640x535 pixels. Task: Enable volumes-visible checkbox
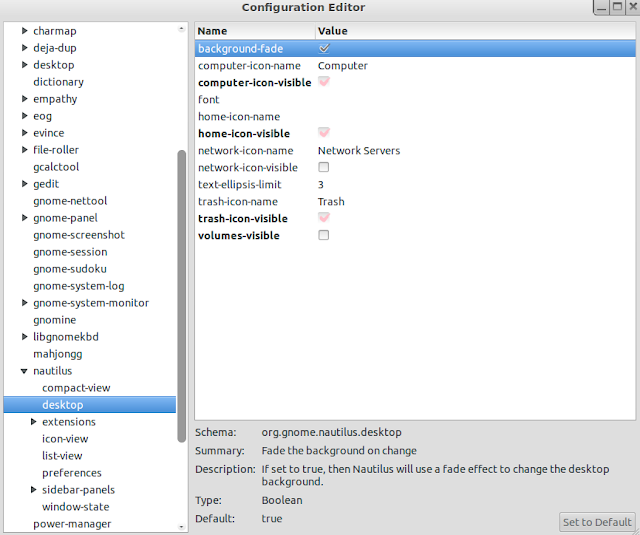(324, 235)
